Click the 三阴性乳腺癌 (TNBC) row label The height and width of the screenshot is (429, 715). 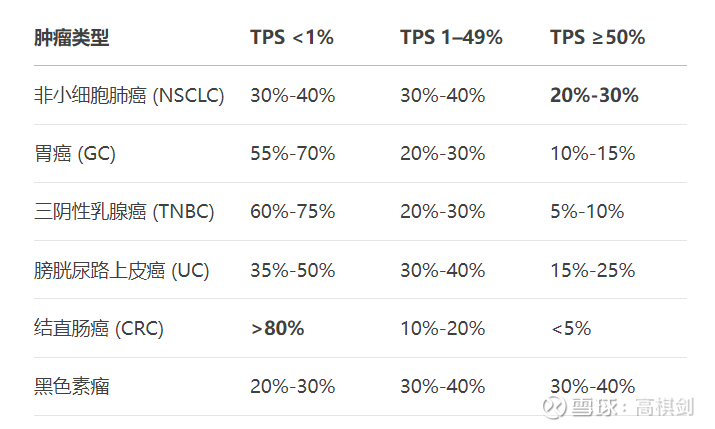[124, 212]
